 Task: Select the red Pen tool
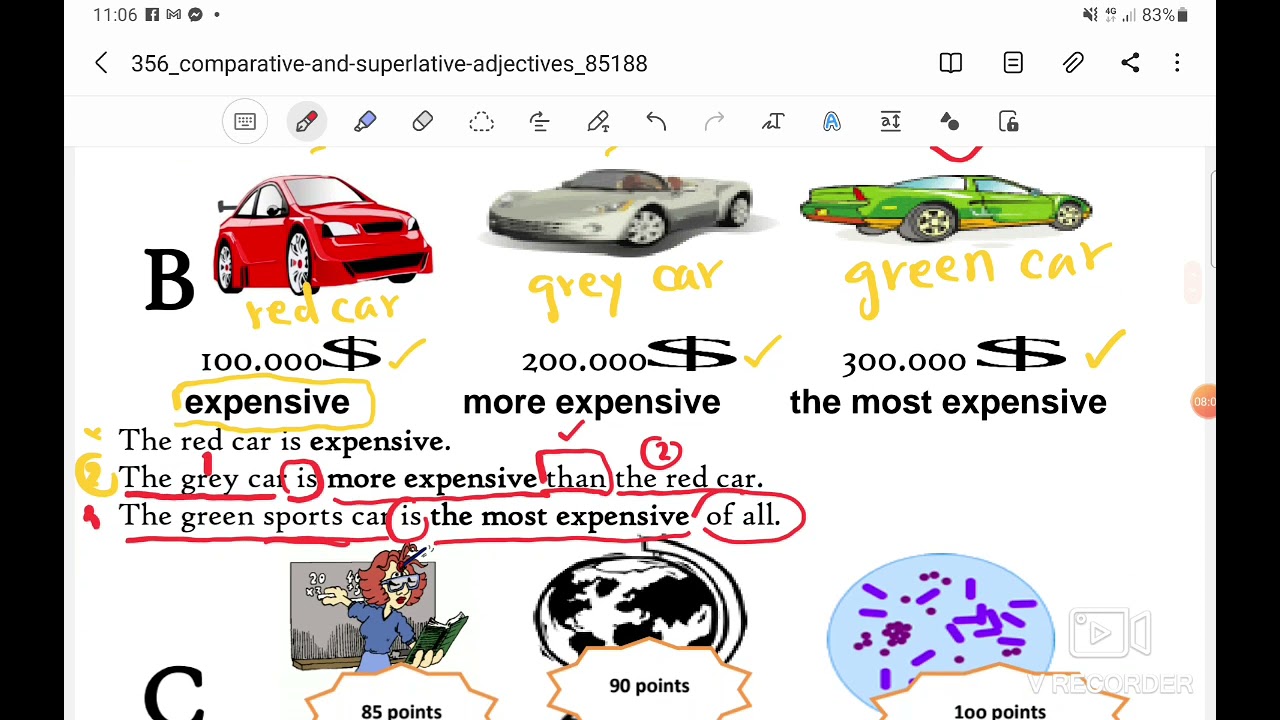coord(306,122)
